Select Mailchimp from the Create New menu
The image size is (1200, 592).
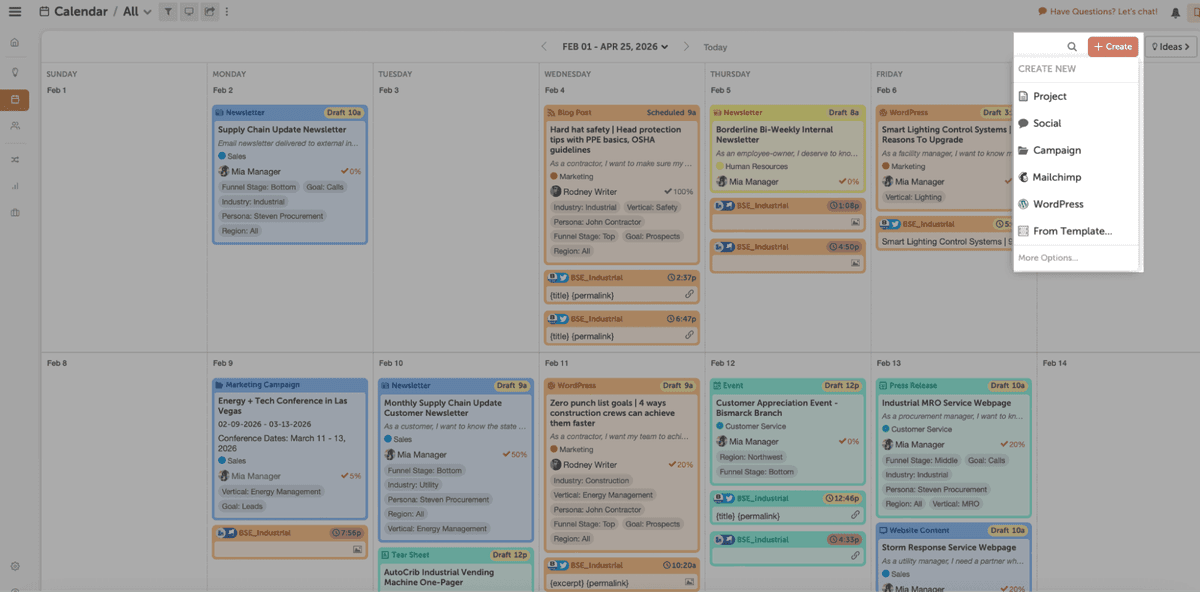(x=1057, y=177)
